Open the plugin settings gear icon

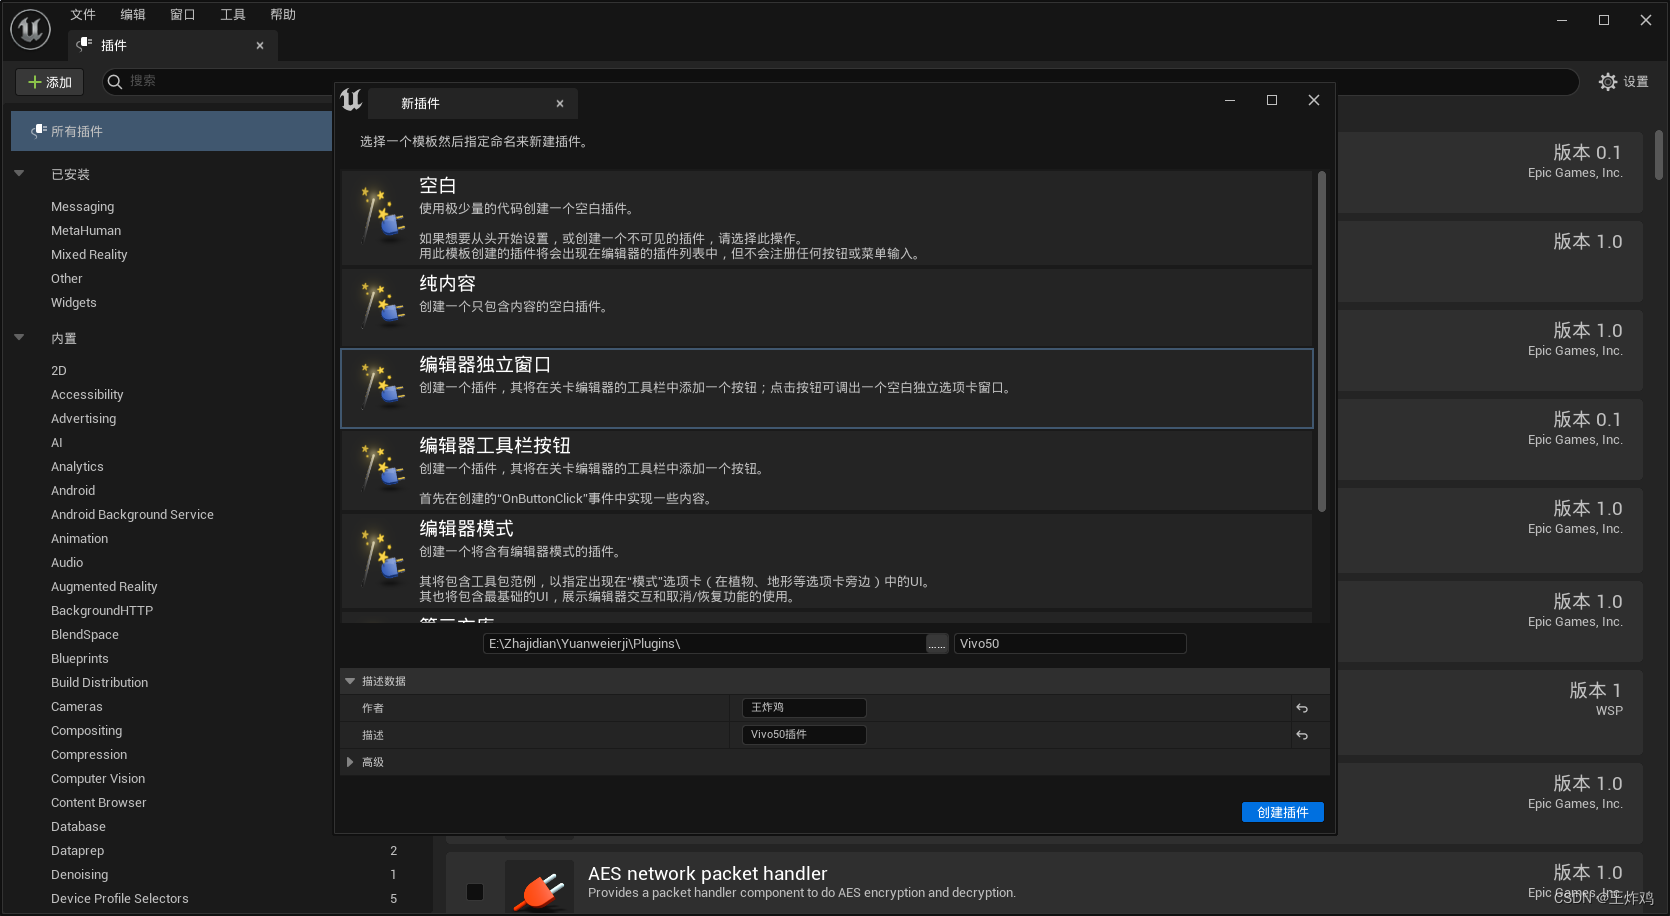(x=1608, y=82)
